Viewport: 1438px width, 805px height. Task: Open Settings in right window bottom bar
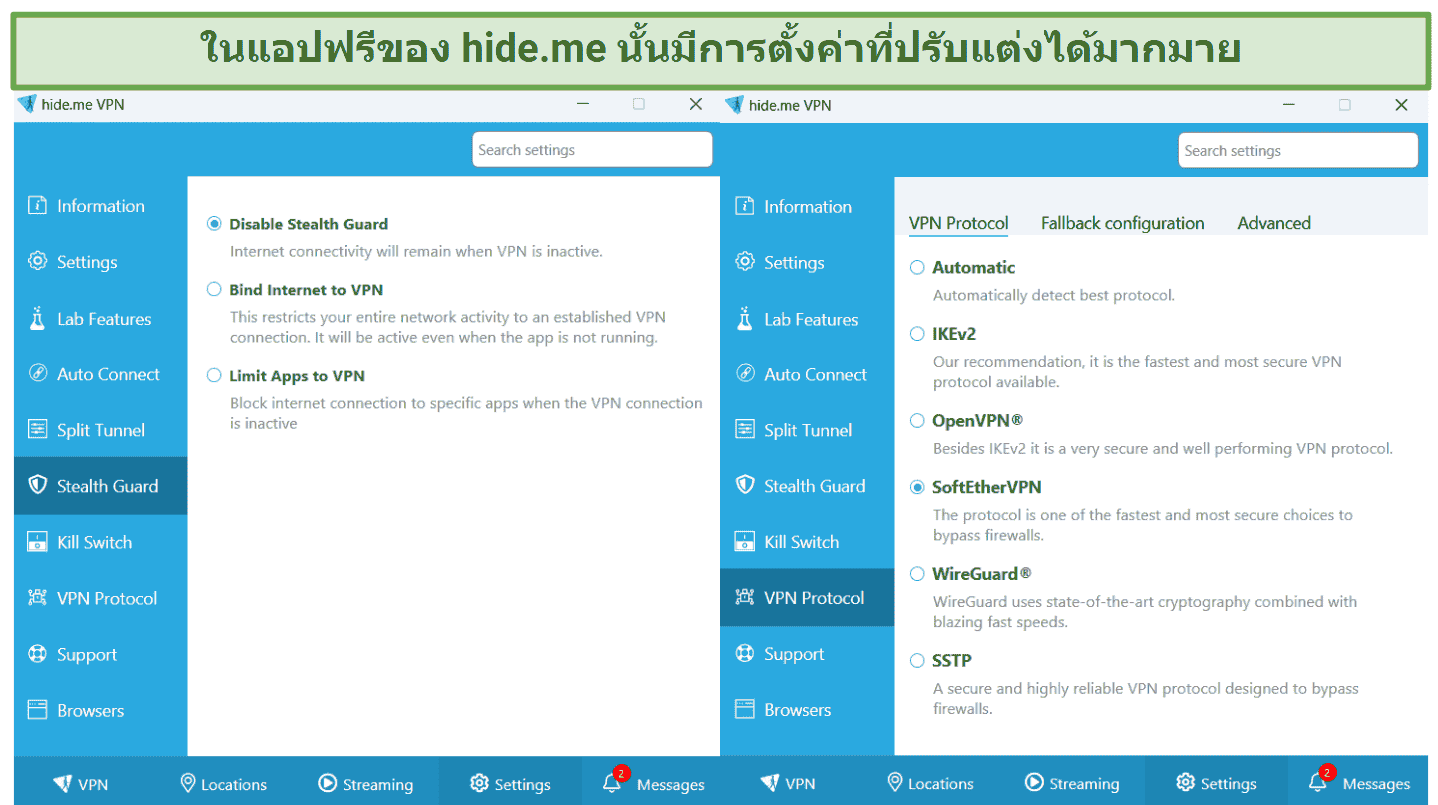(1216, 781)
